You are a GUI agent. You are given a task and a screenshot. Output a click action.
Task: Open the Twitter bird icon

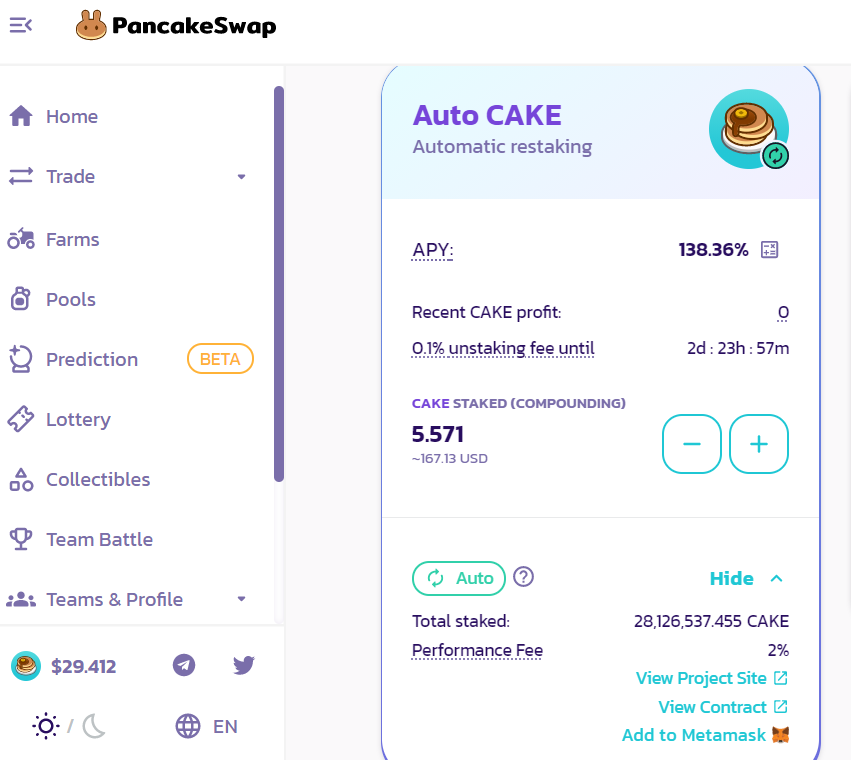[244, 665]
